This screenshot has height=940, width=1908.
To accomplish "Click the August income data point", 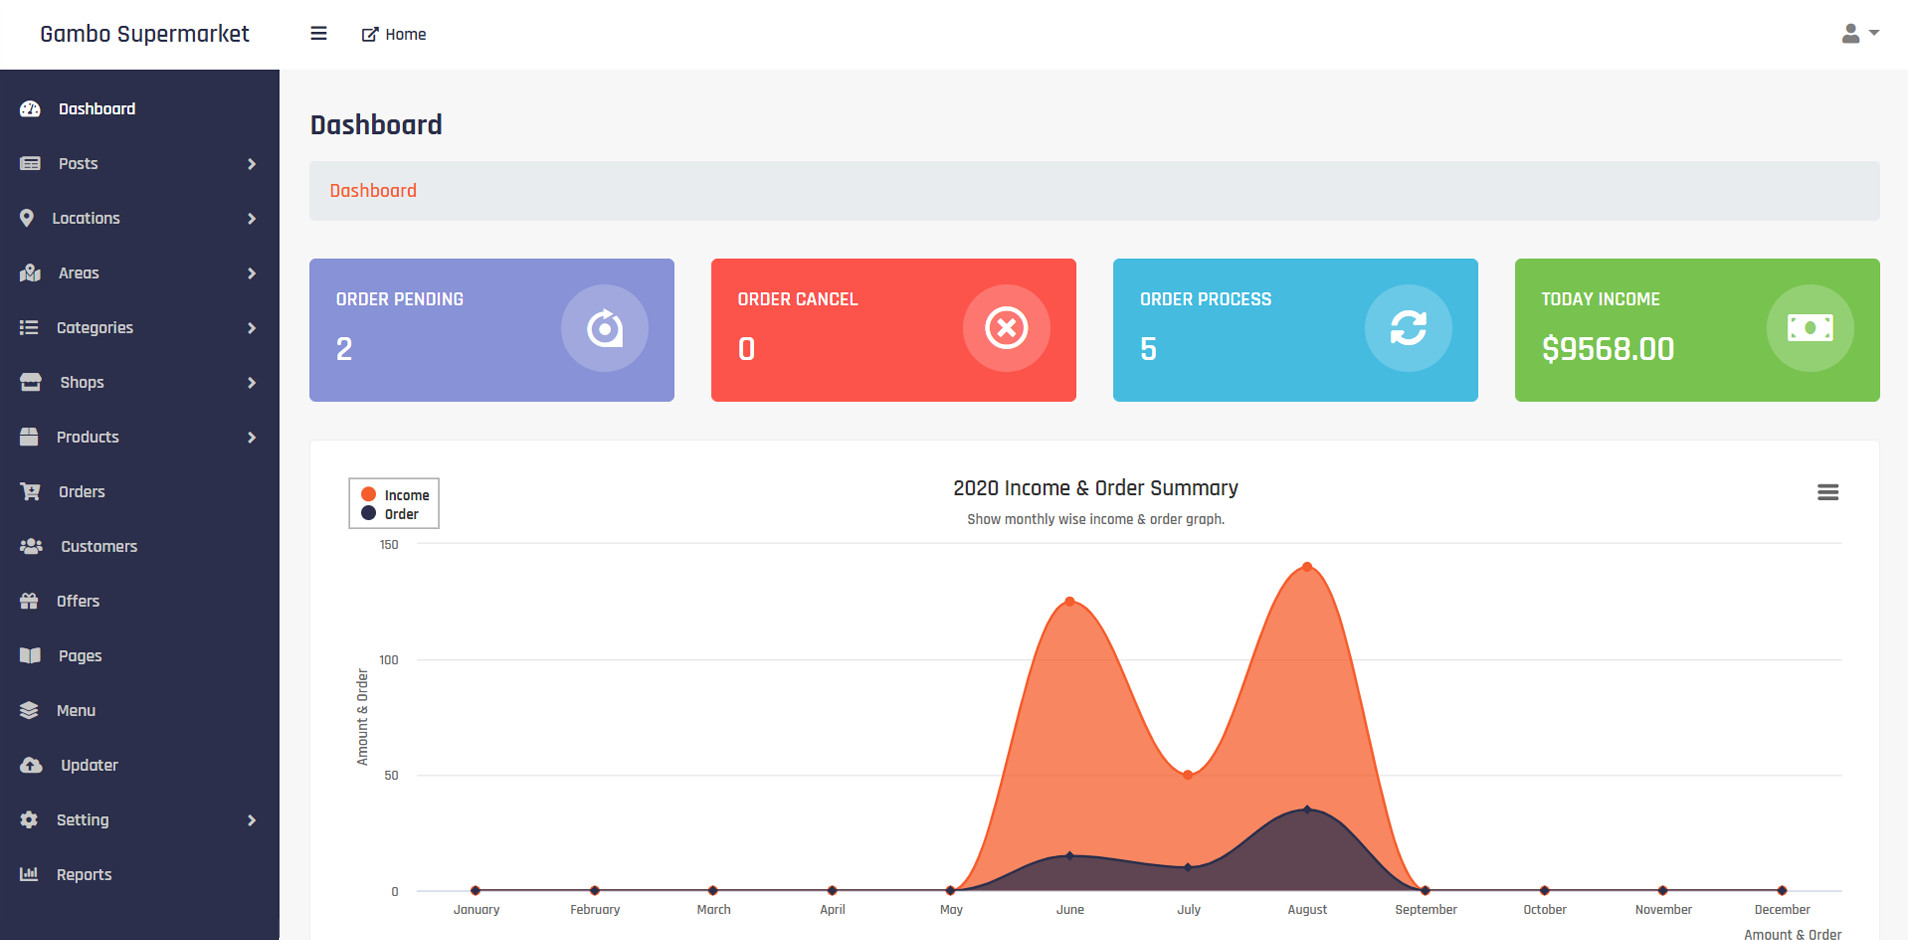I will 1307,567.
